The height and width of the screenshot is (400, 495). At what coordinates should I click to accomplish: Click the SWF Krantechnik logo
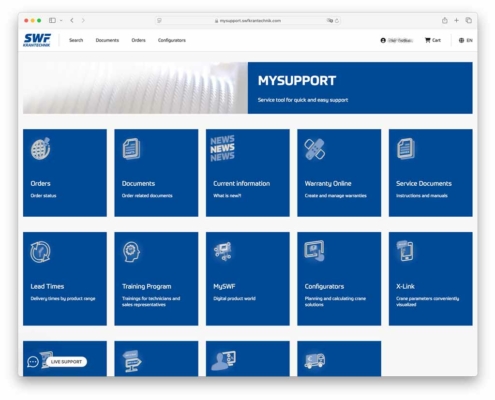point(37,40)
